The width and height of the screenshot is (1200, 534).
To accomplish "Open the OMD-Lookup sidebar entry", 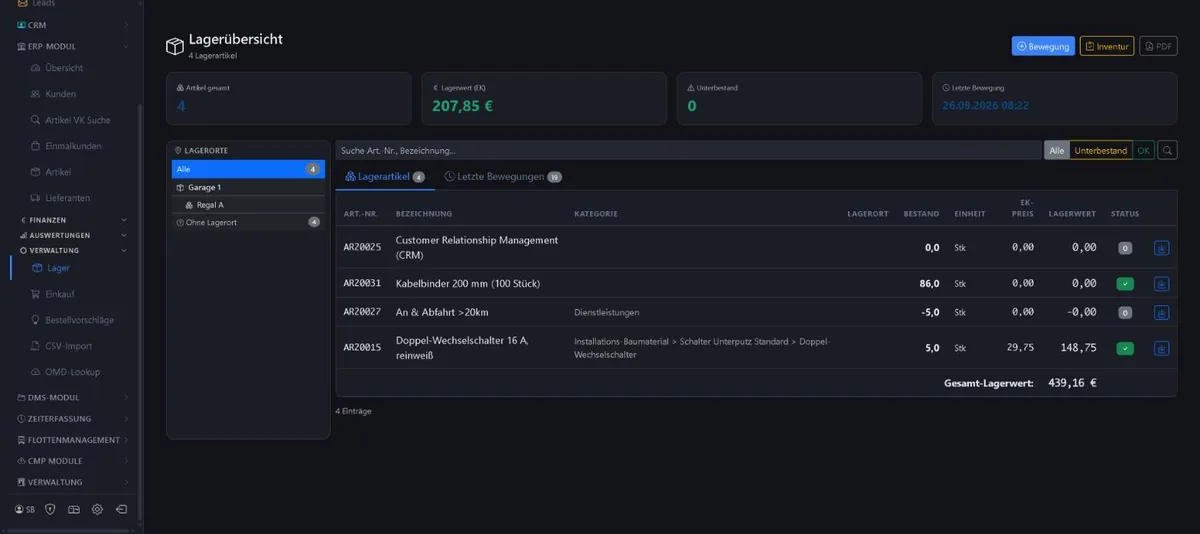I will pos(72,372).
